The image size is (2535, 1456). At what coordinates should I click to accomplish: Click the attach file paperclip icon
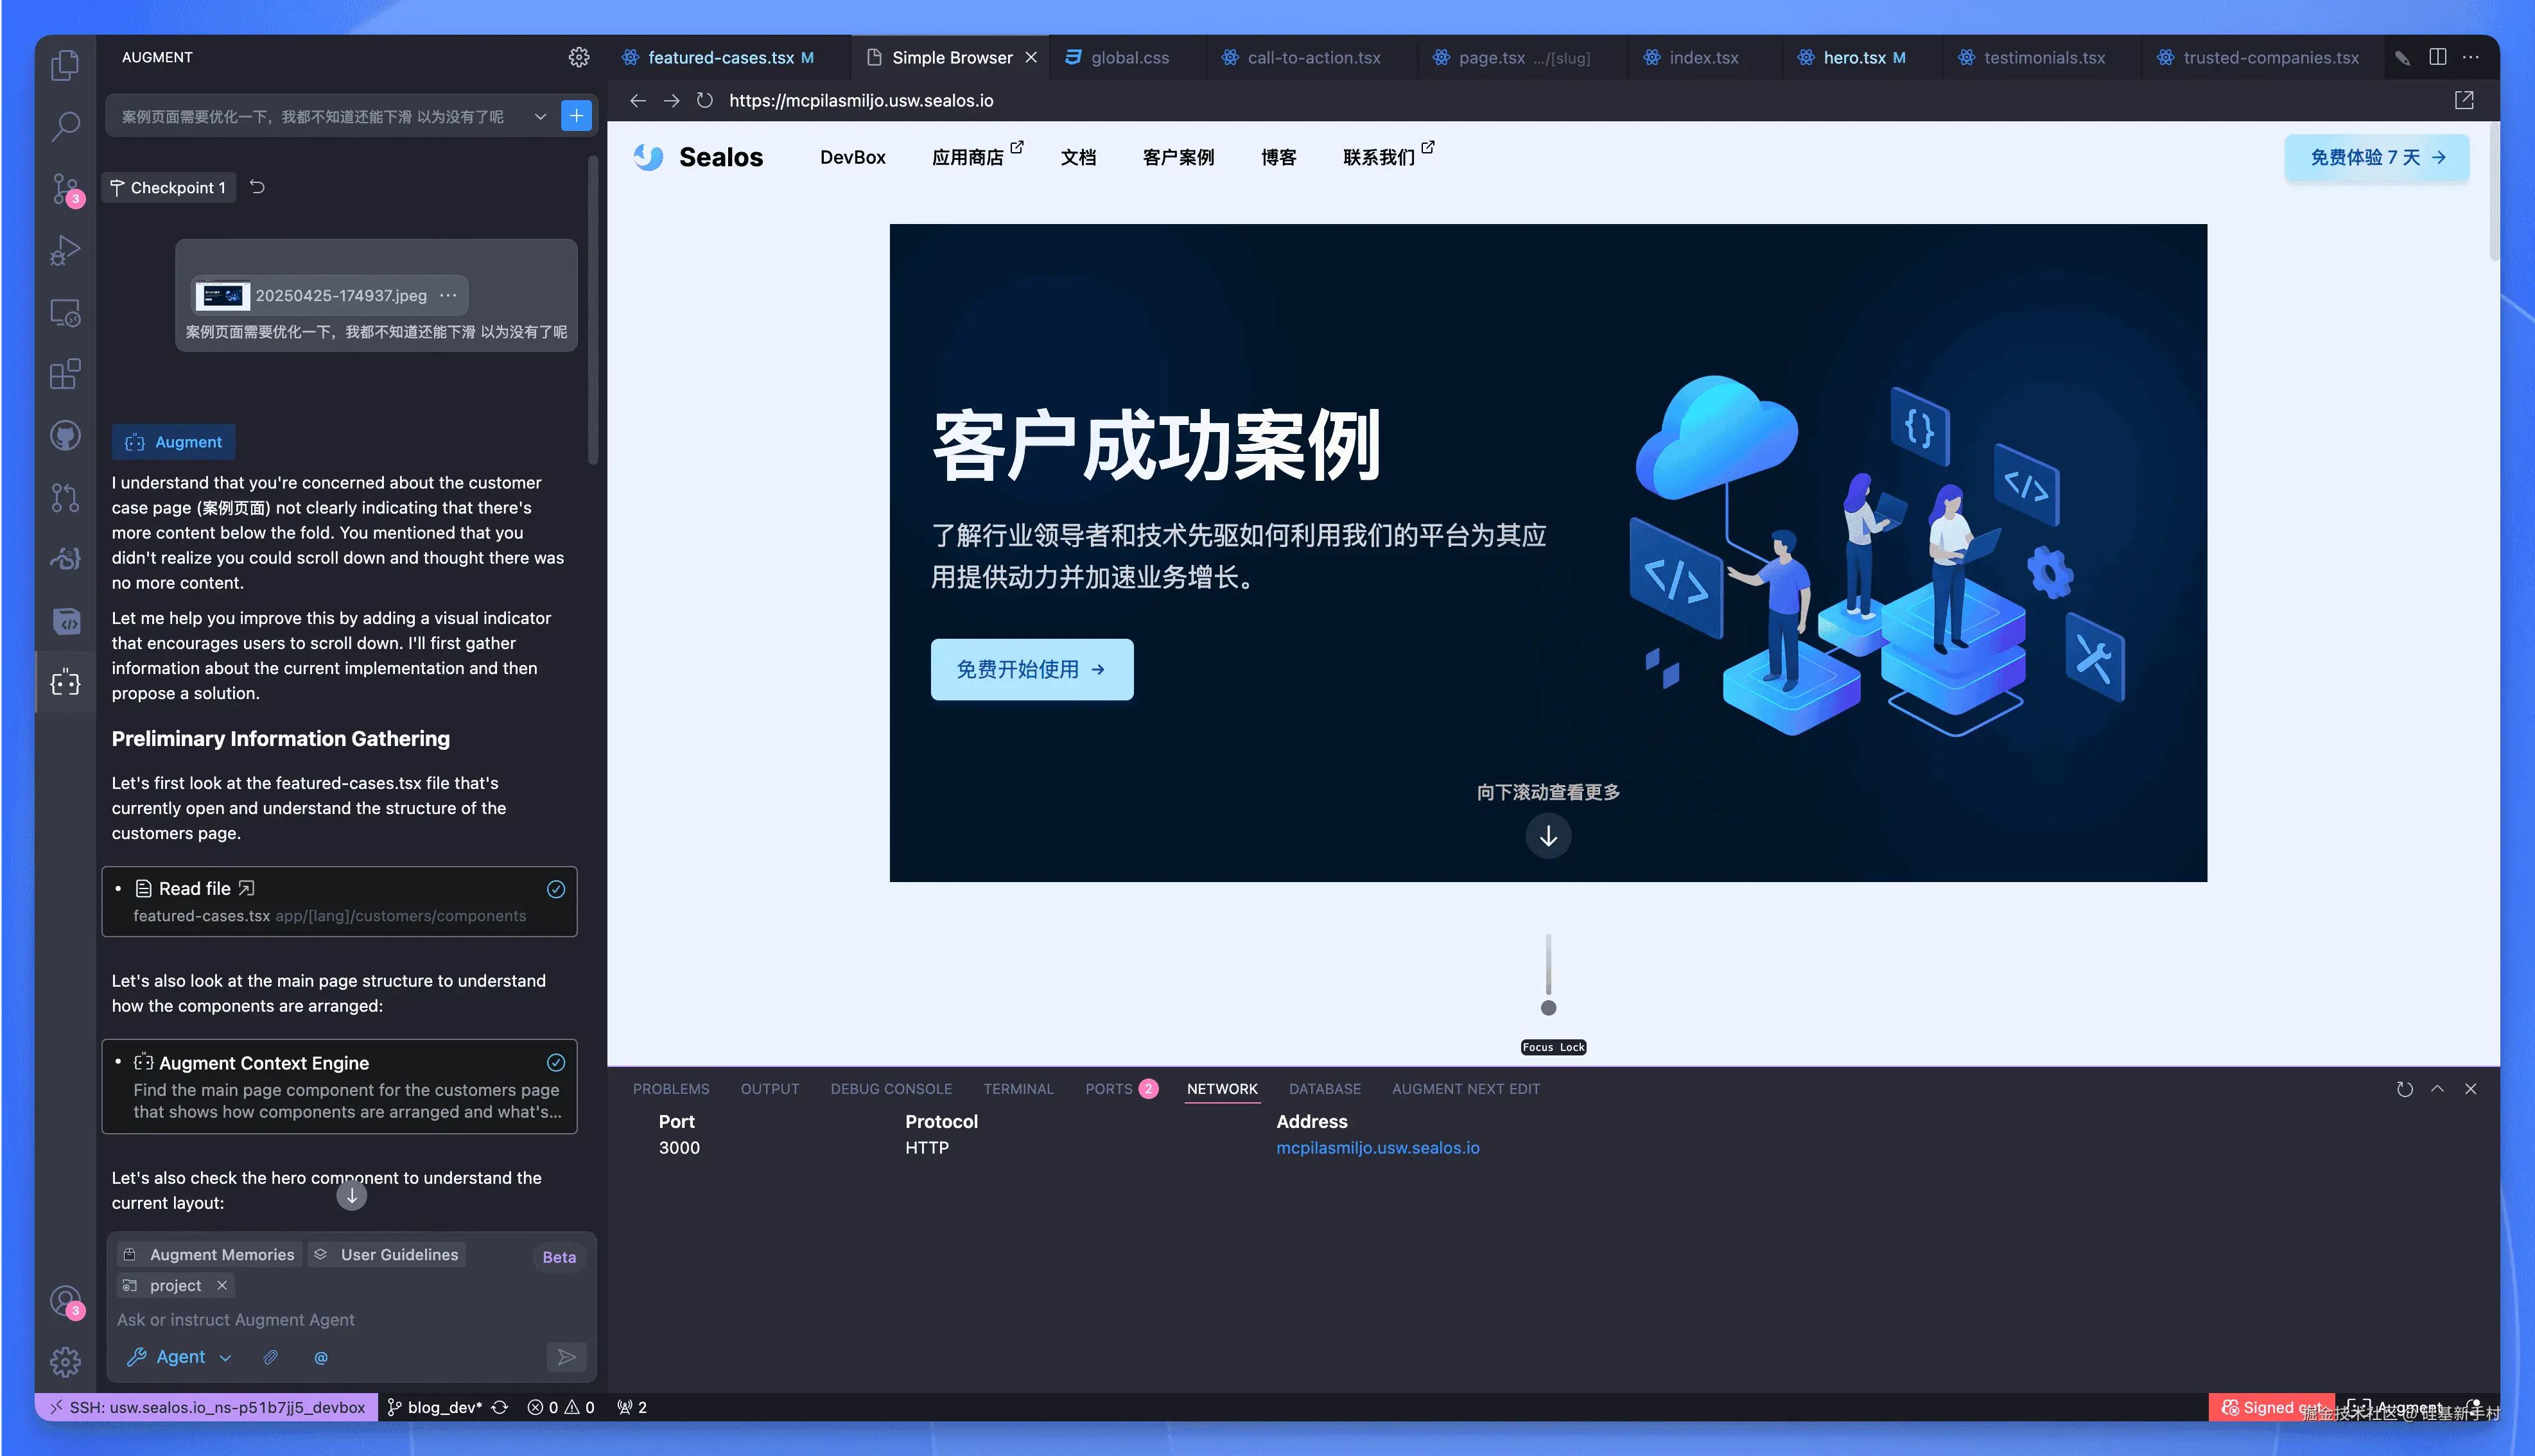point(270,1357)
